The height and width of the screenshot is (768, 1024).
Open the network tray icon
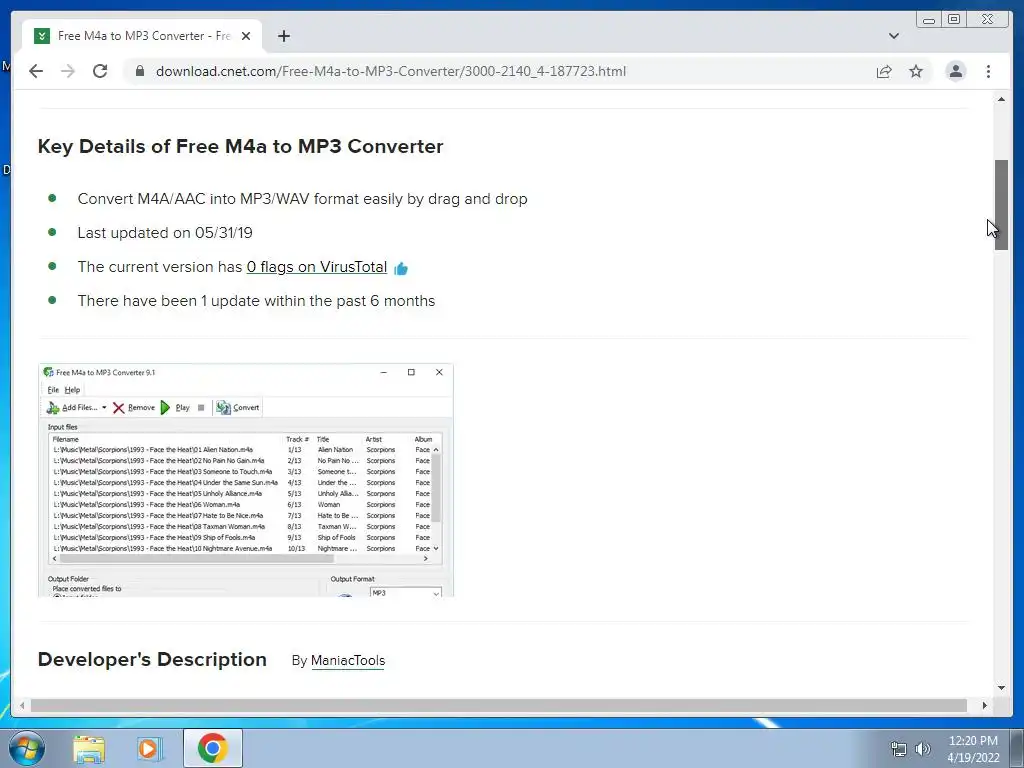(x=899, y=749)
